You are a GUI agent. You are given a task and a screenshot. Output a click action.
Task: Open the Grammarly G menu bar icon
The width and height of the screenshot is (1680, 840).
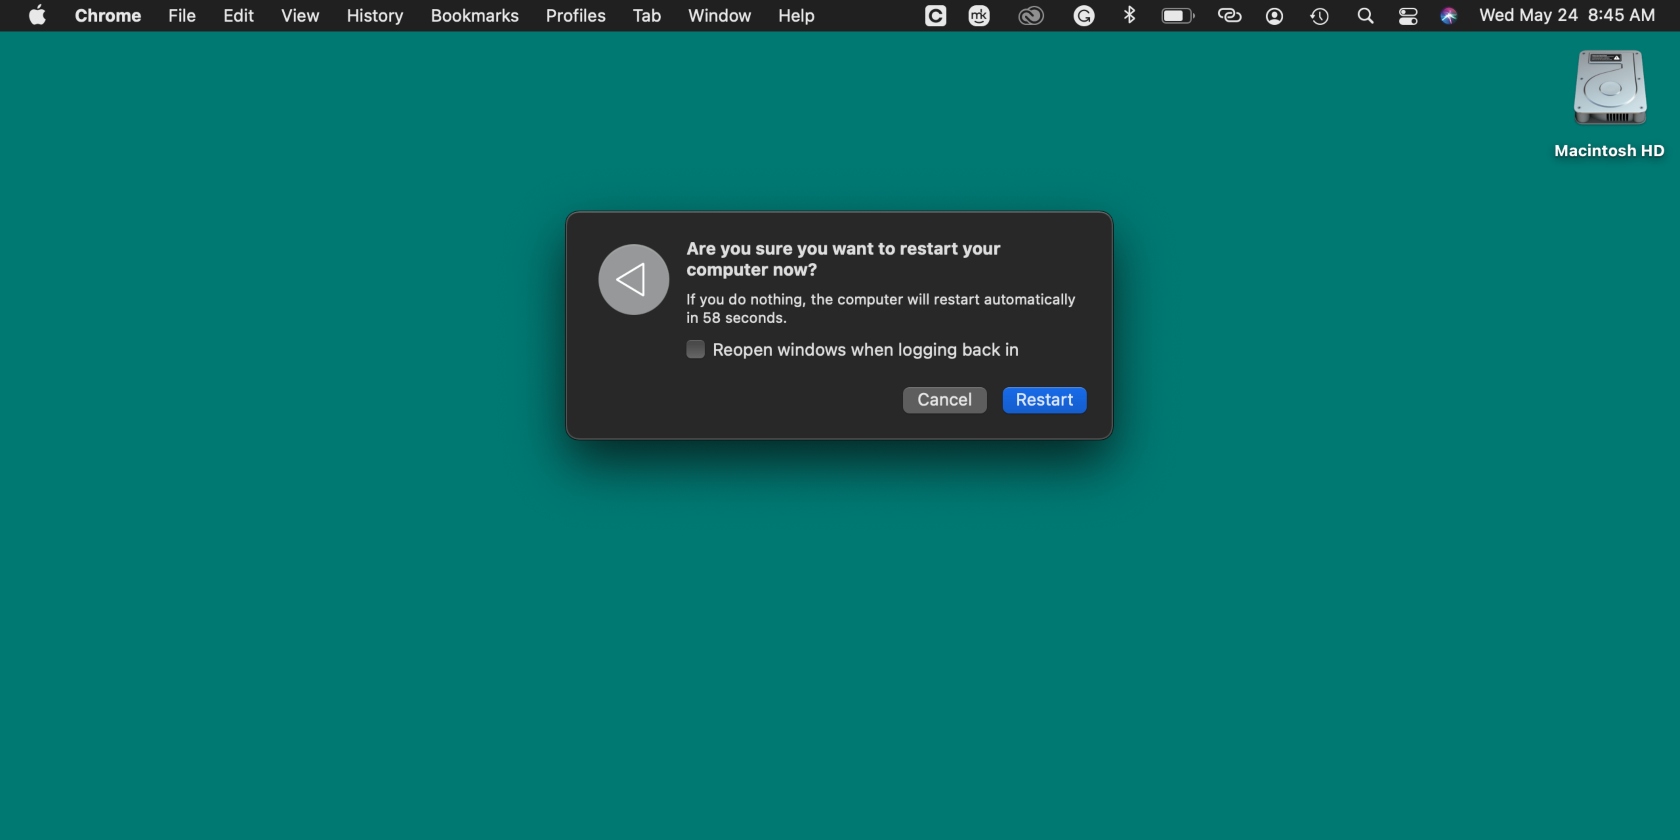coord(1084,15)
